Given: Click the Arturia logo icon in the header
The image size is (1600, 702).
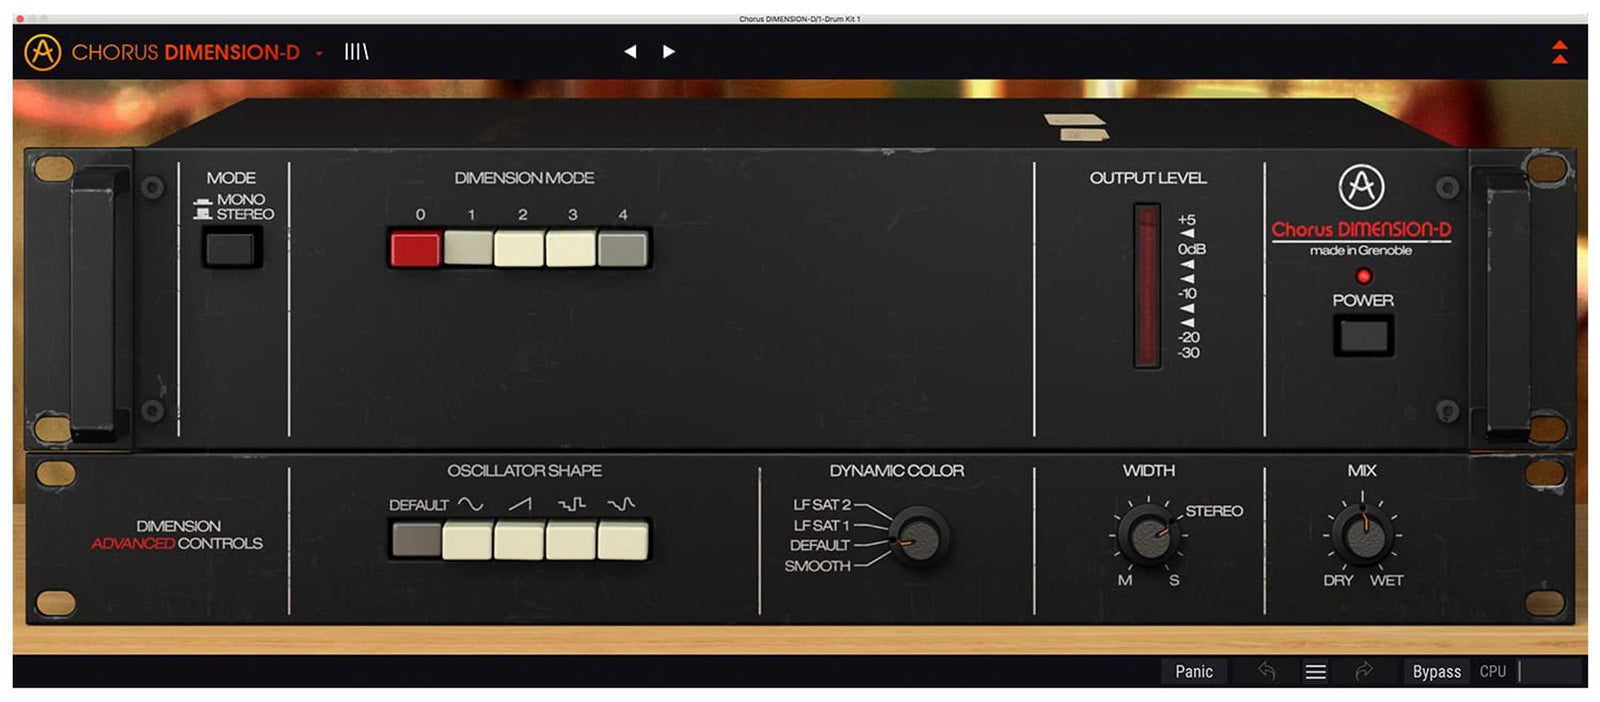Looking at the screenshot, I should coord(43,52).
